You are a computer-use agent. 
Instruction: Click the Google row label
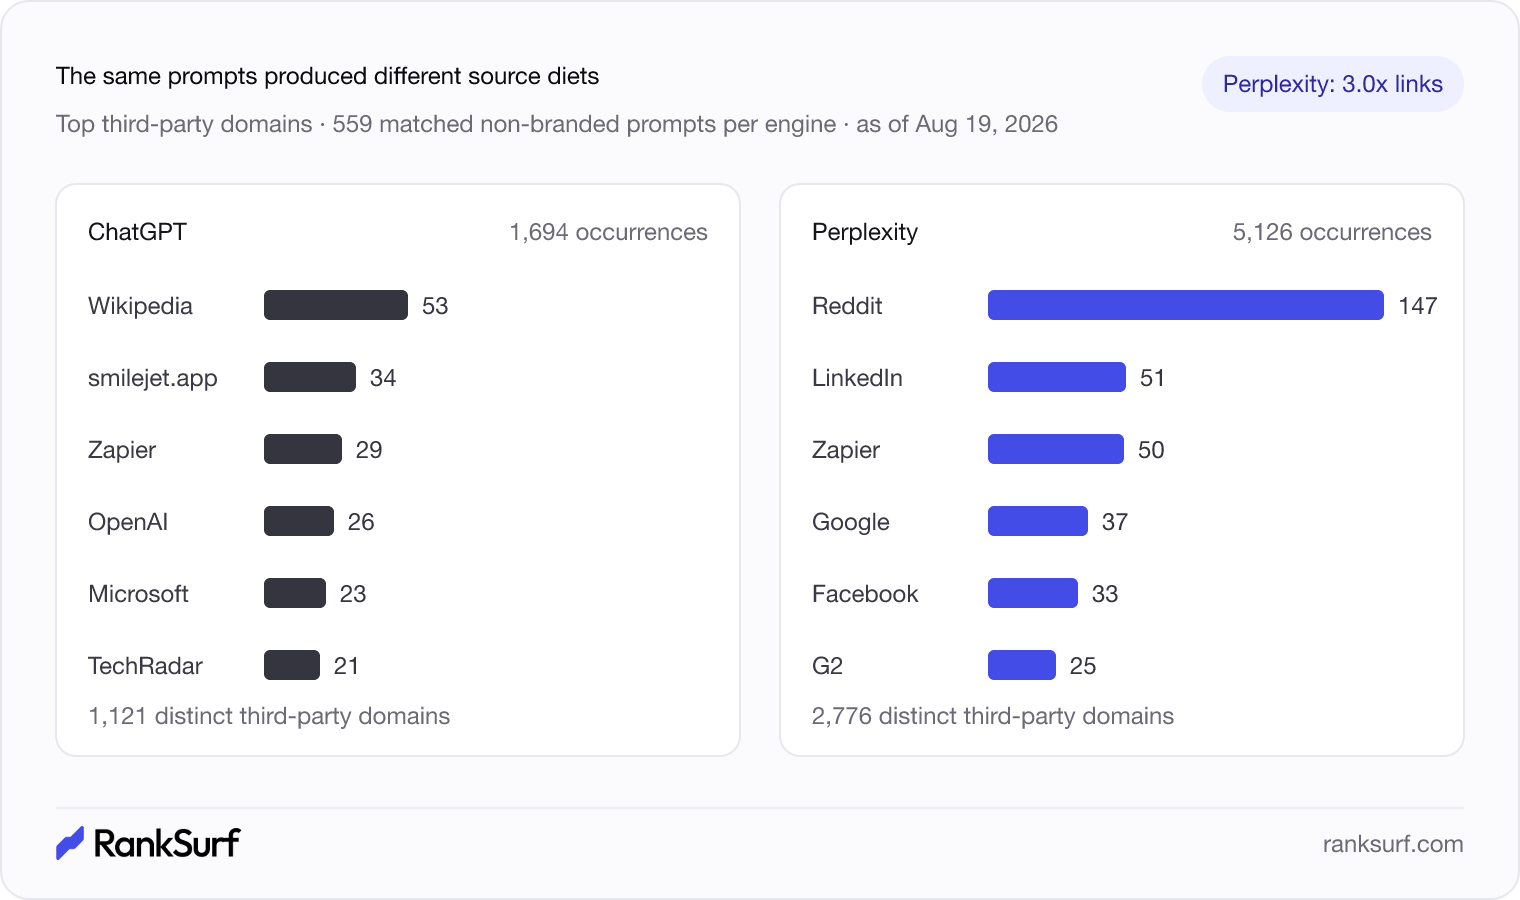[x=851, y=522]
